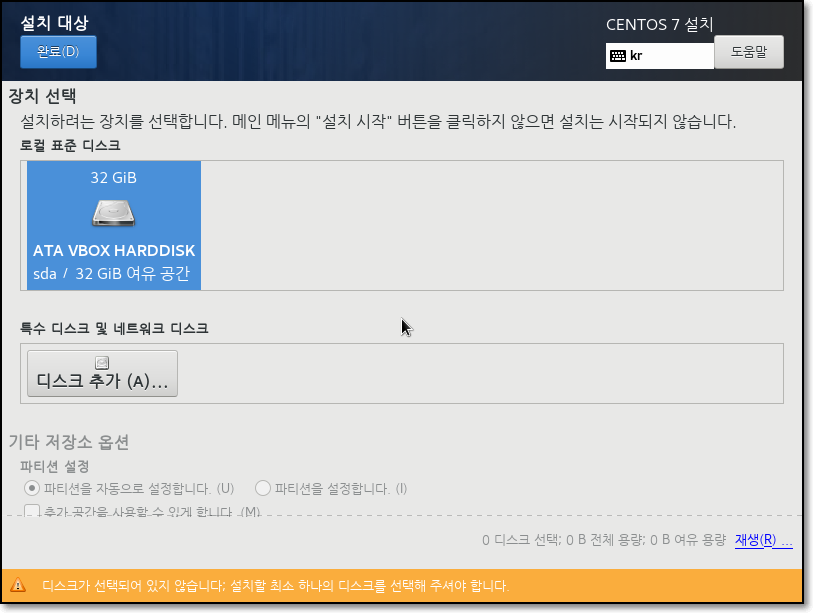Click small disk icon on 디스크 추가 button

pos(102,363)
